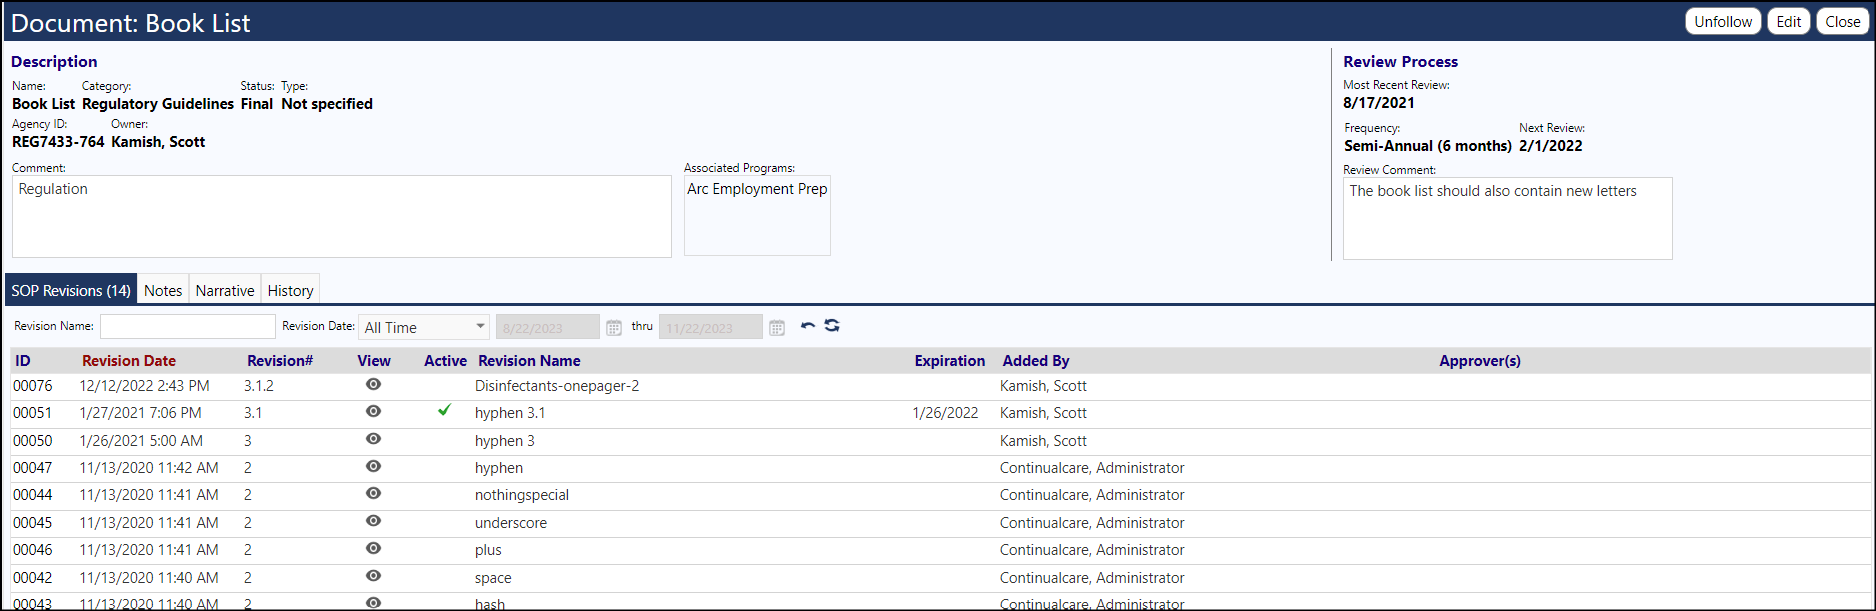View nothingspecial revision eye icon

[x=373, y=494]
